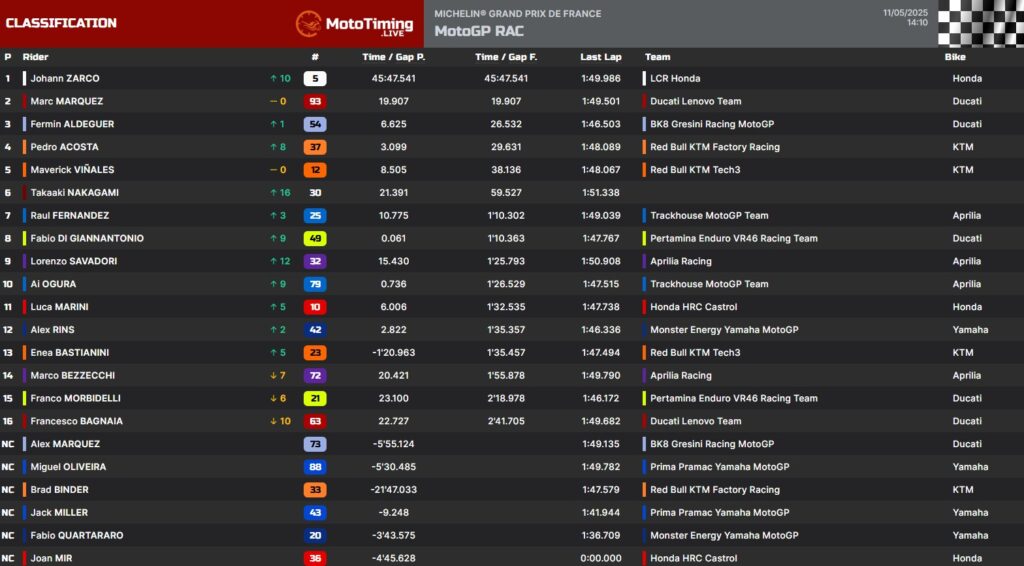This screenshot has height=566, width=1024.
Task: Click Acosta's KTM bike label
Action: pos(963,147)
